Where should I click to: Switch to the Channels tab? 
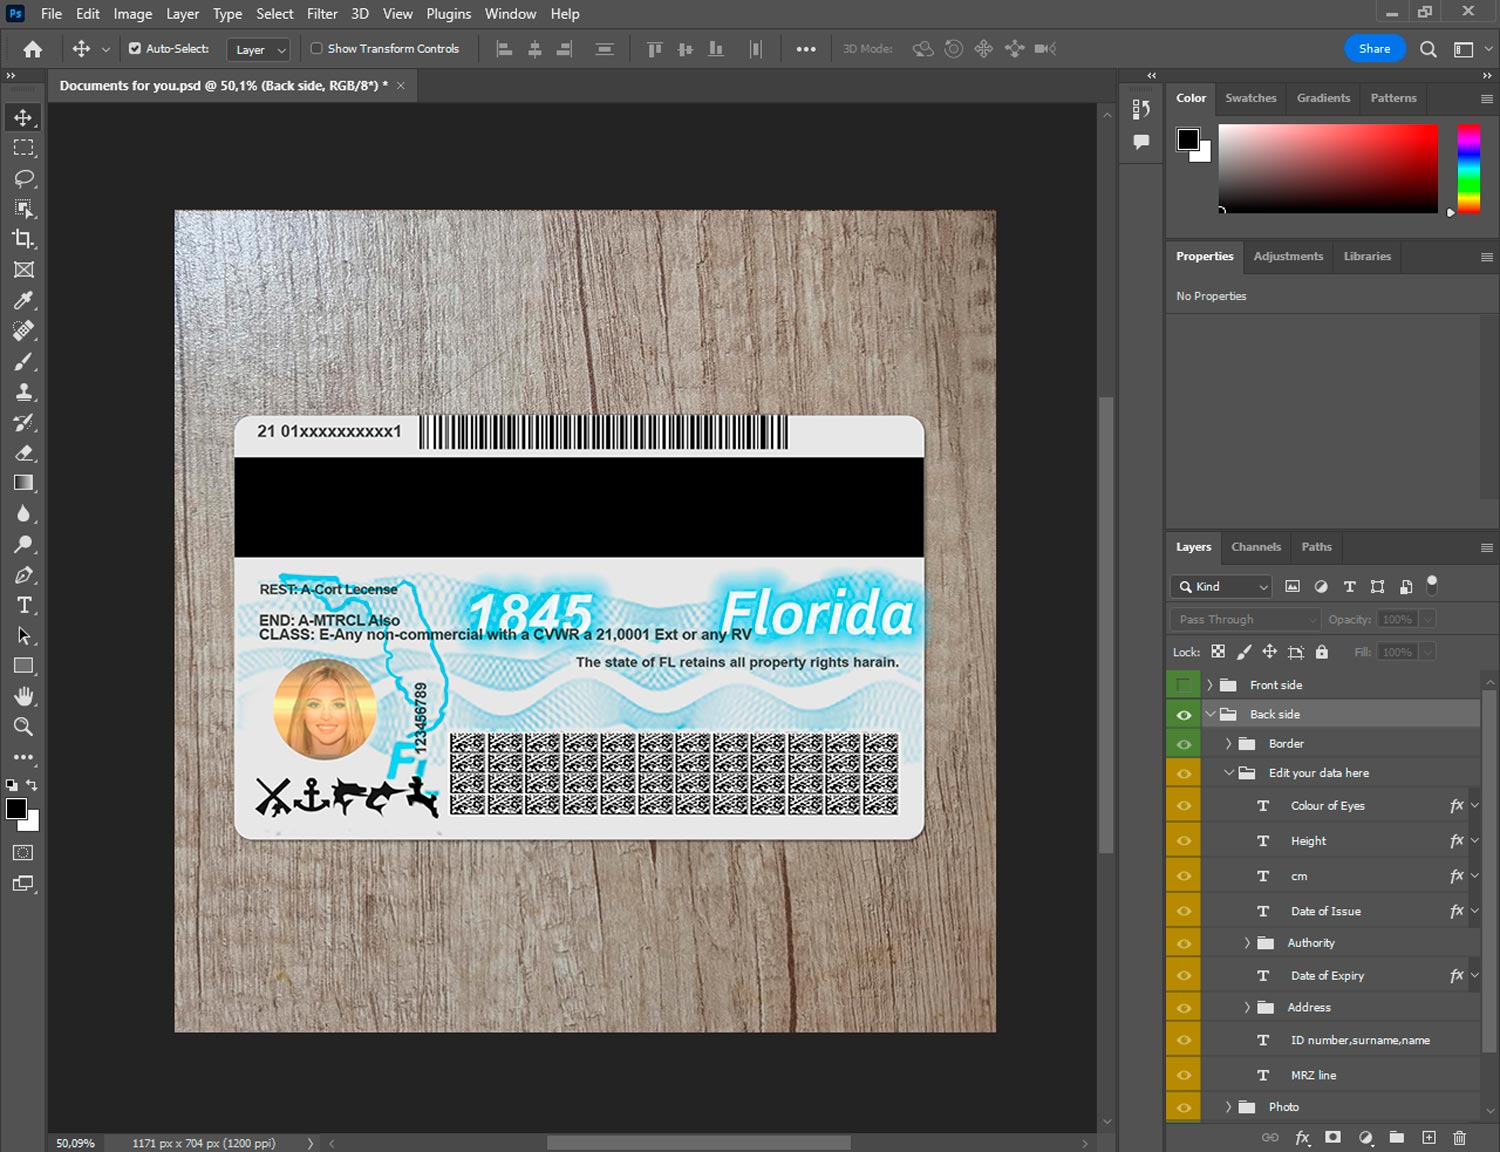point(1255,547)
